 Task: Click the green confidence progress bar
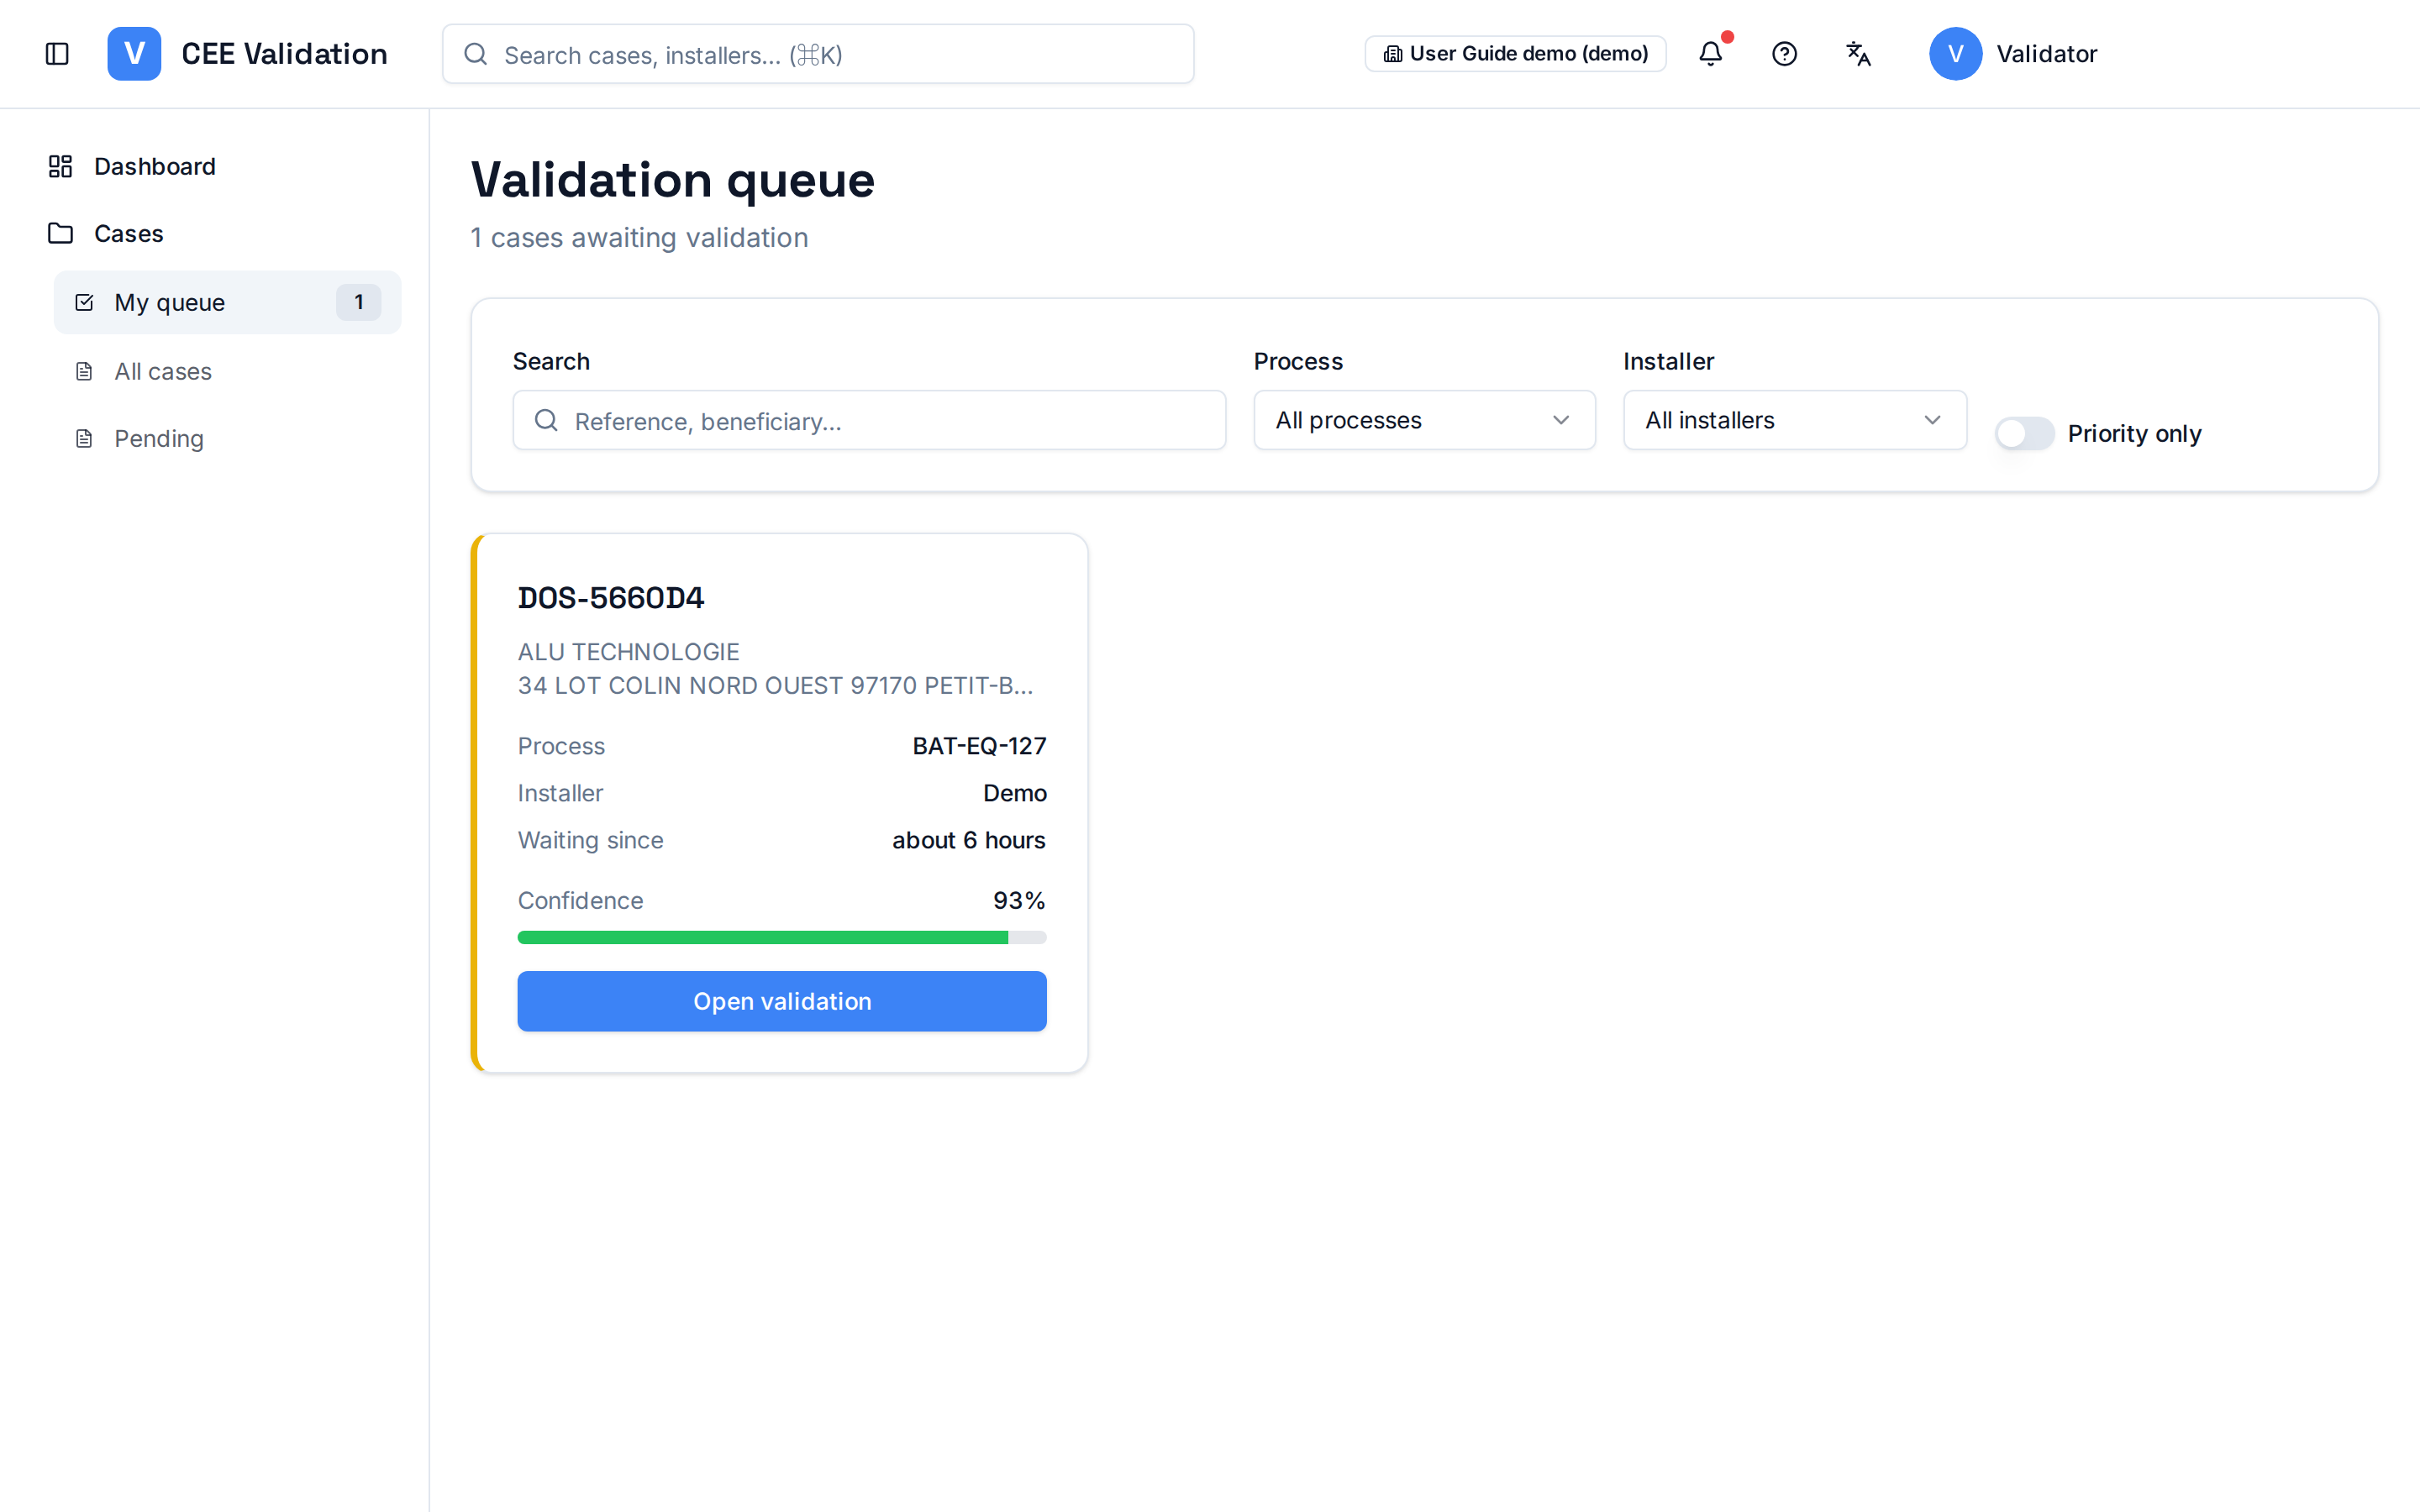(x=782, y=937)
